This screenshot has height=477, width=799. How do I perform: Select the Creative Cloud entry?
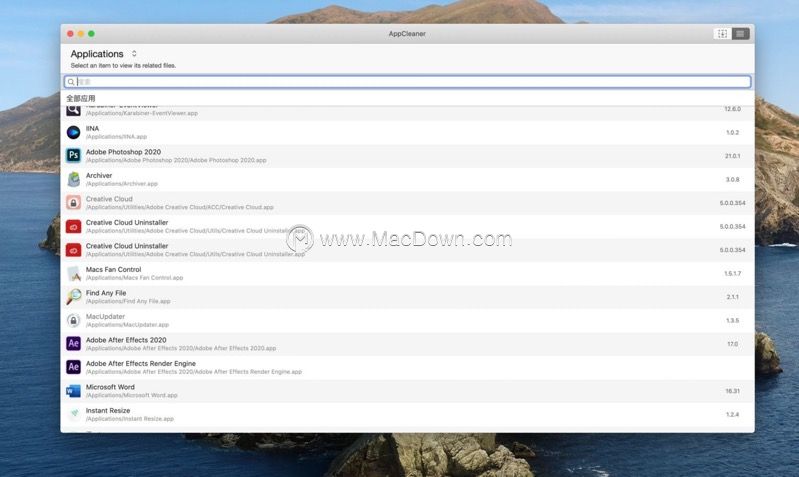[109, 199]
